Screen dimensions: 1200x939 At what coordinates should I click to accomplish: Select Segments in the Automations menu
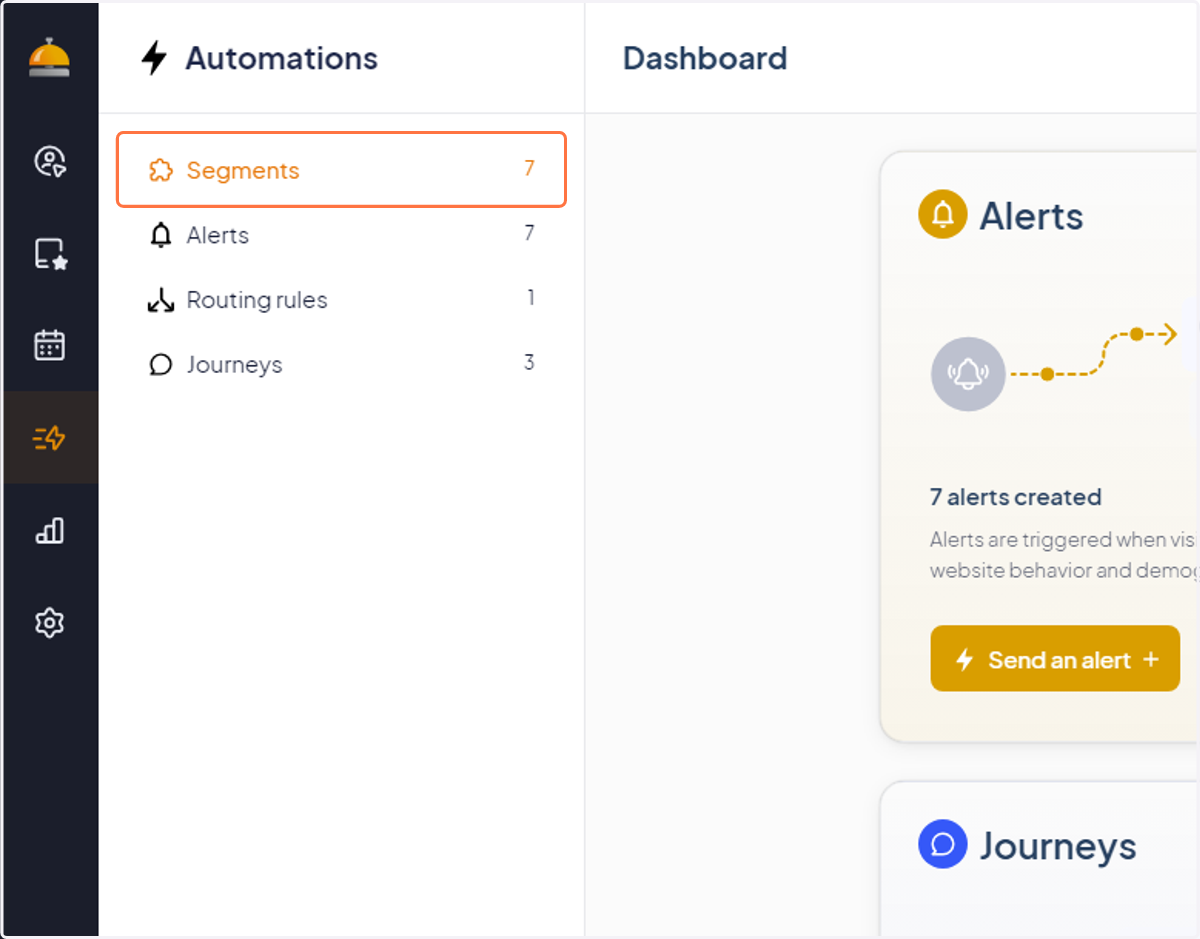342,170
